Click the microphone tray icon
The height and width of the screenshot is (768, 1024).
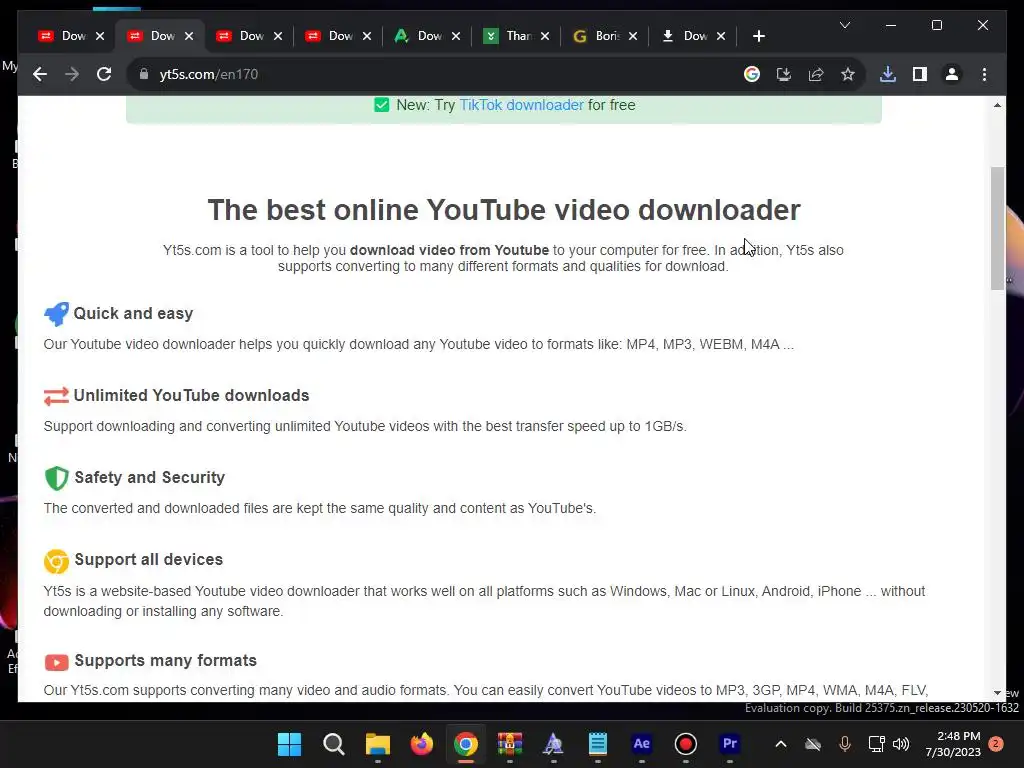click(844, 744)
